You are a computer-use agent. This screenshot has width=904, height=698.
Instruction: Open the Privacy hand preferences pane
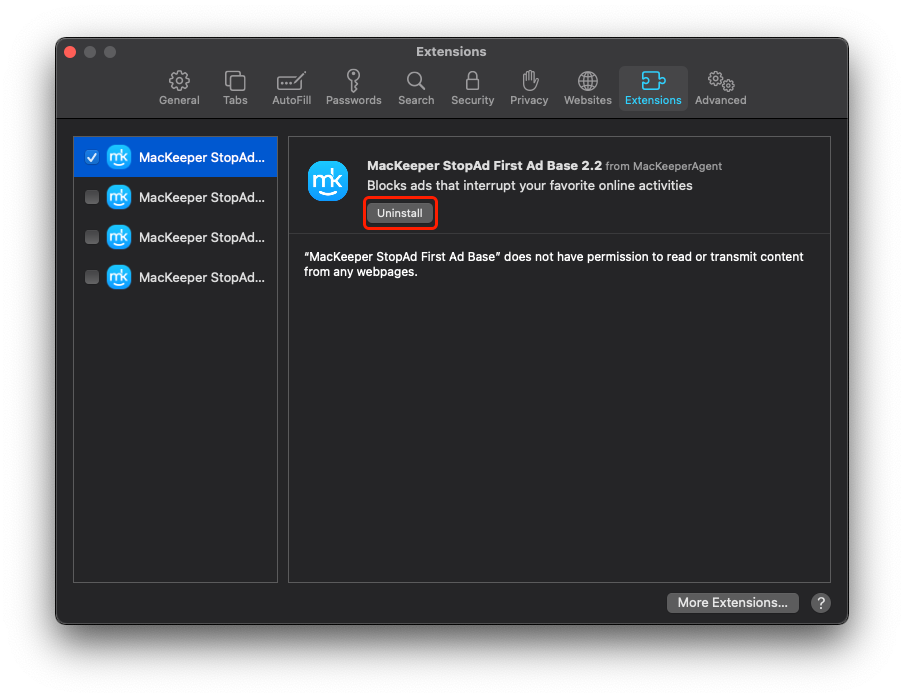[529, 88]
